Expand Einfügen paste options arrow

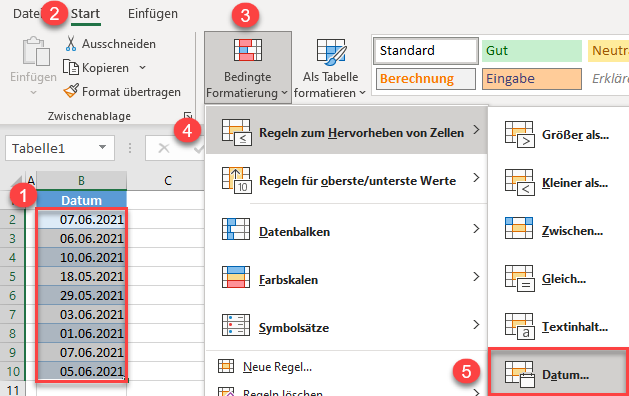pos(34,93)
